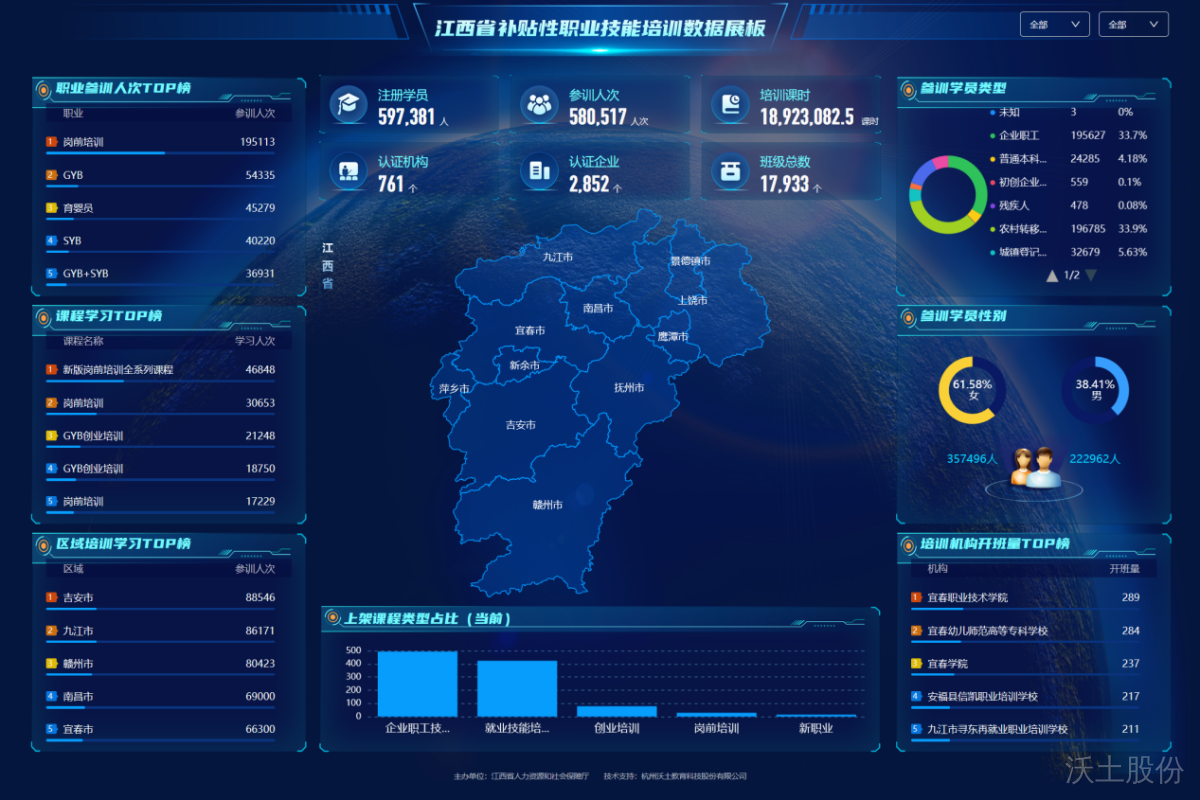Click 宜春职业技术学院 in the institution ranking

(x=967, y=598)
